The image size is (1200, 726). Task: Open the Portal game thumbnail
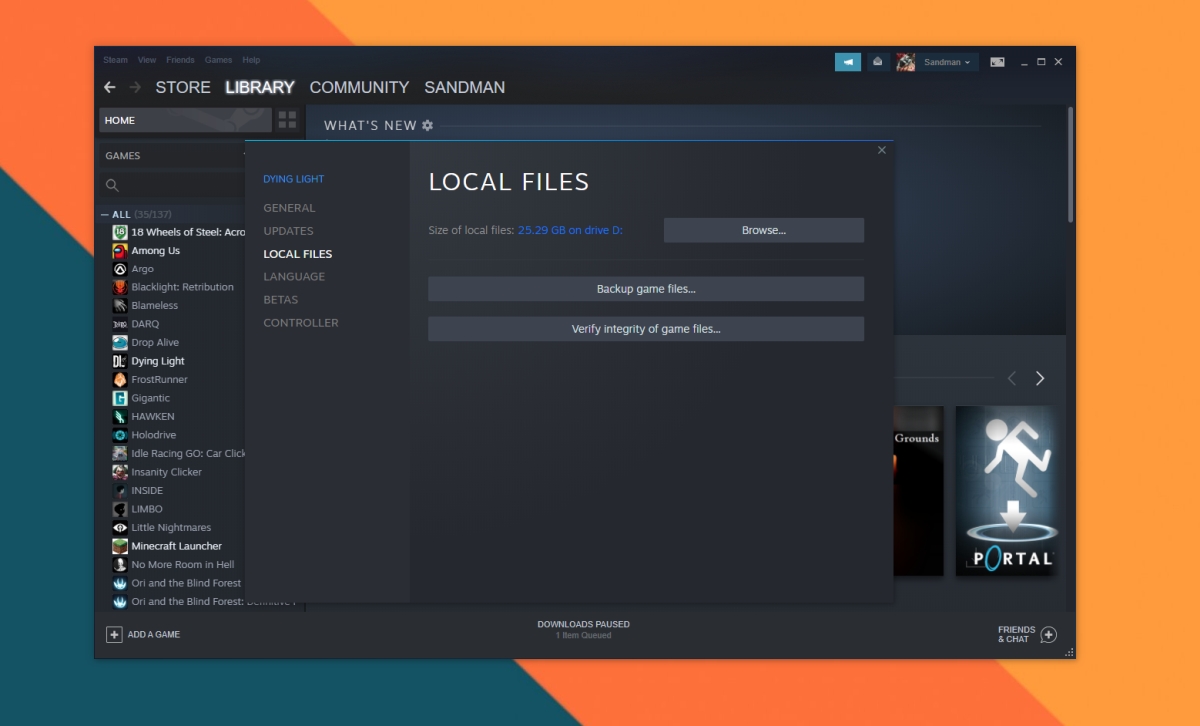[1006, 490]
